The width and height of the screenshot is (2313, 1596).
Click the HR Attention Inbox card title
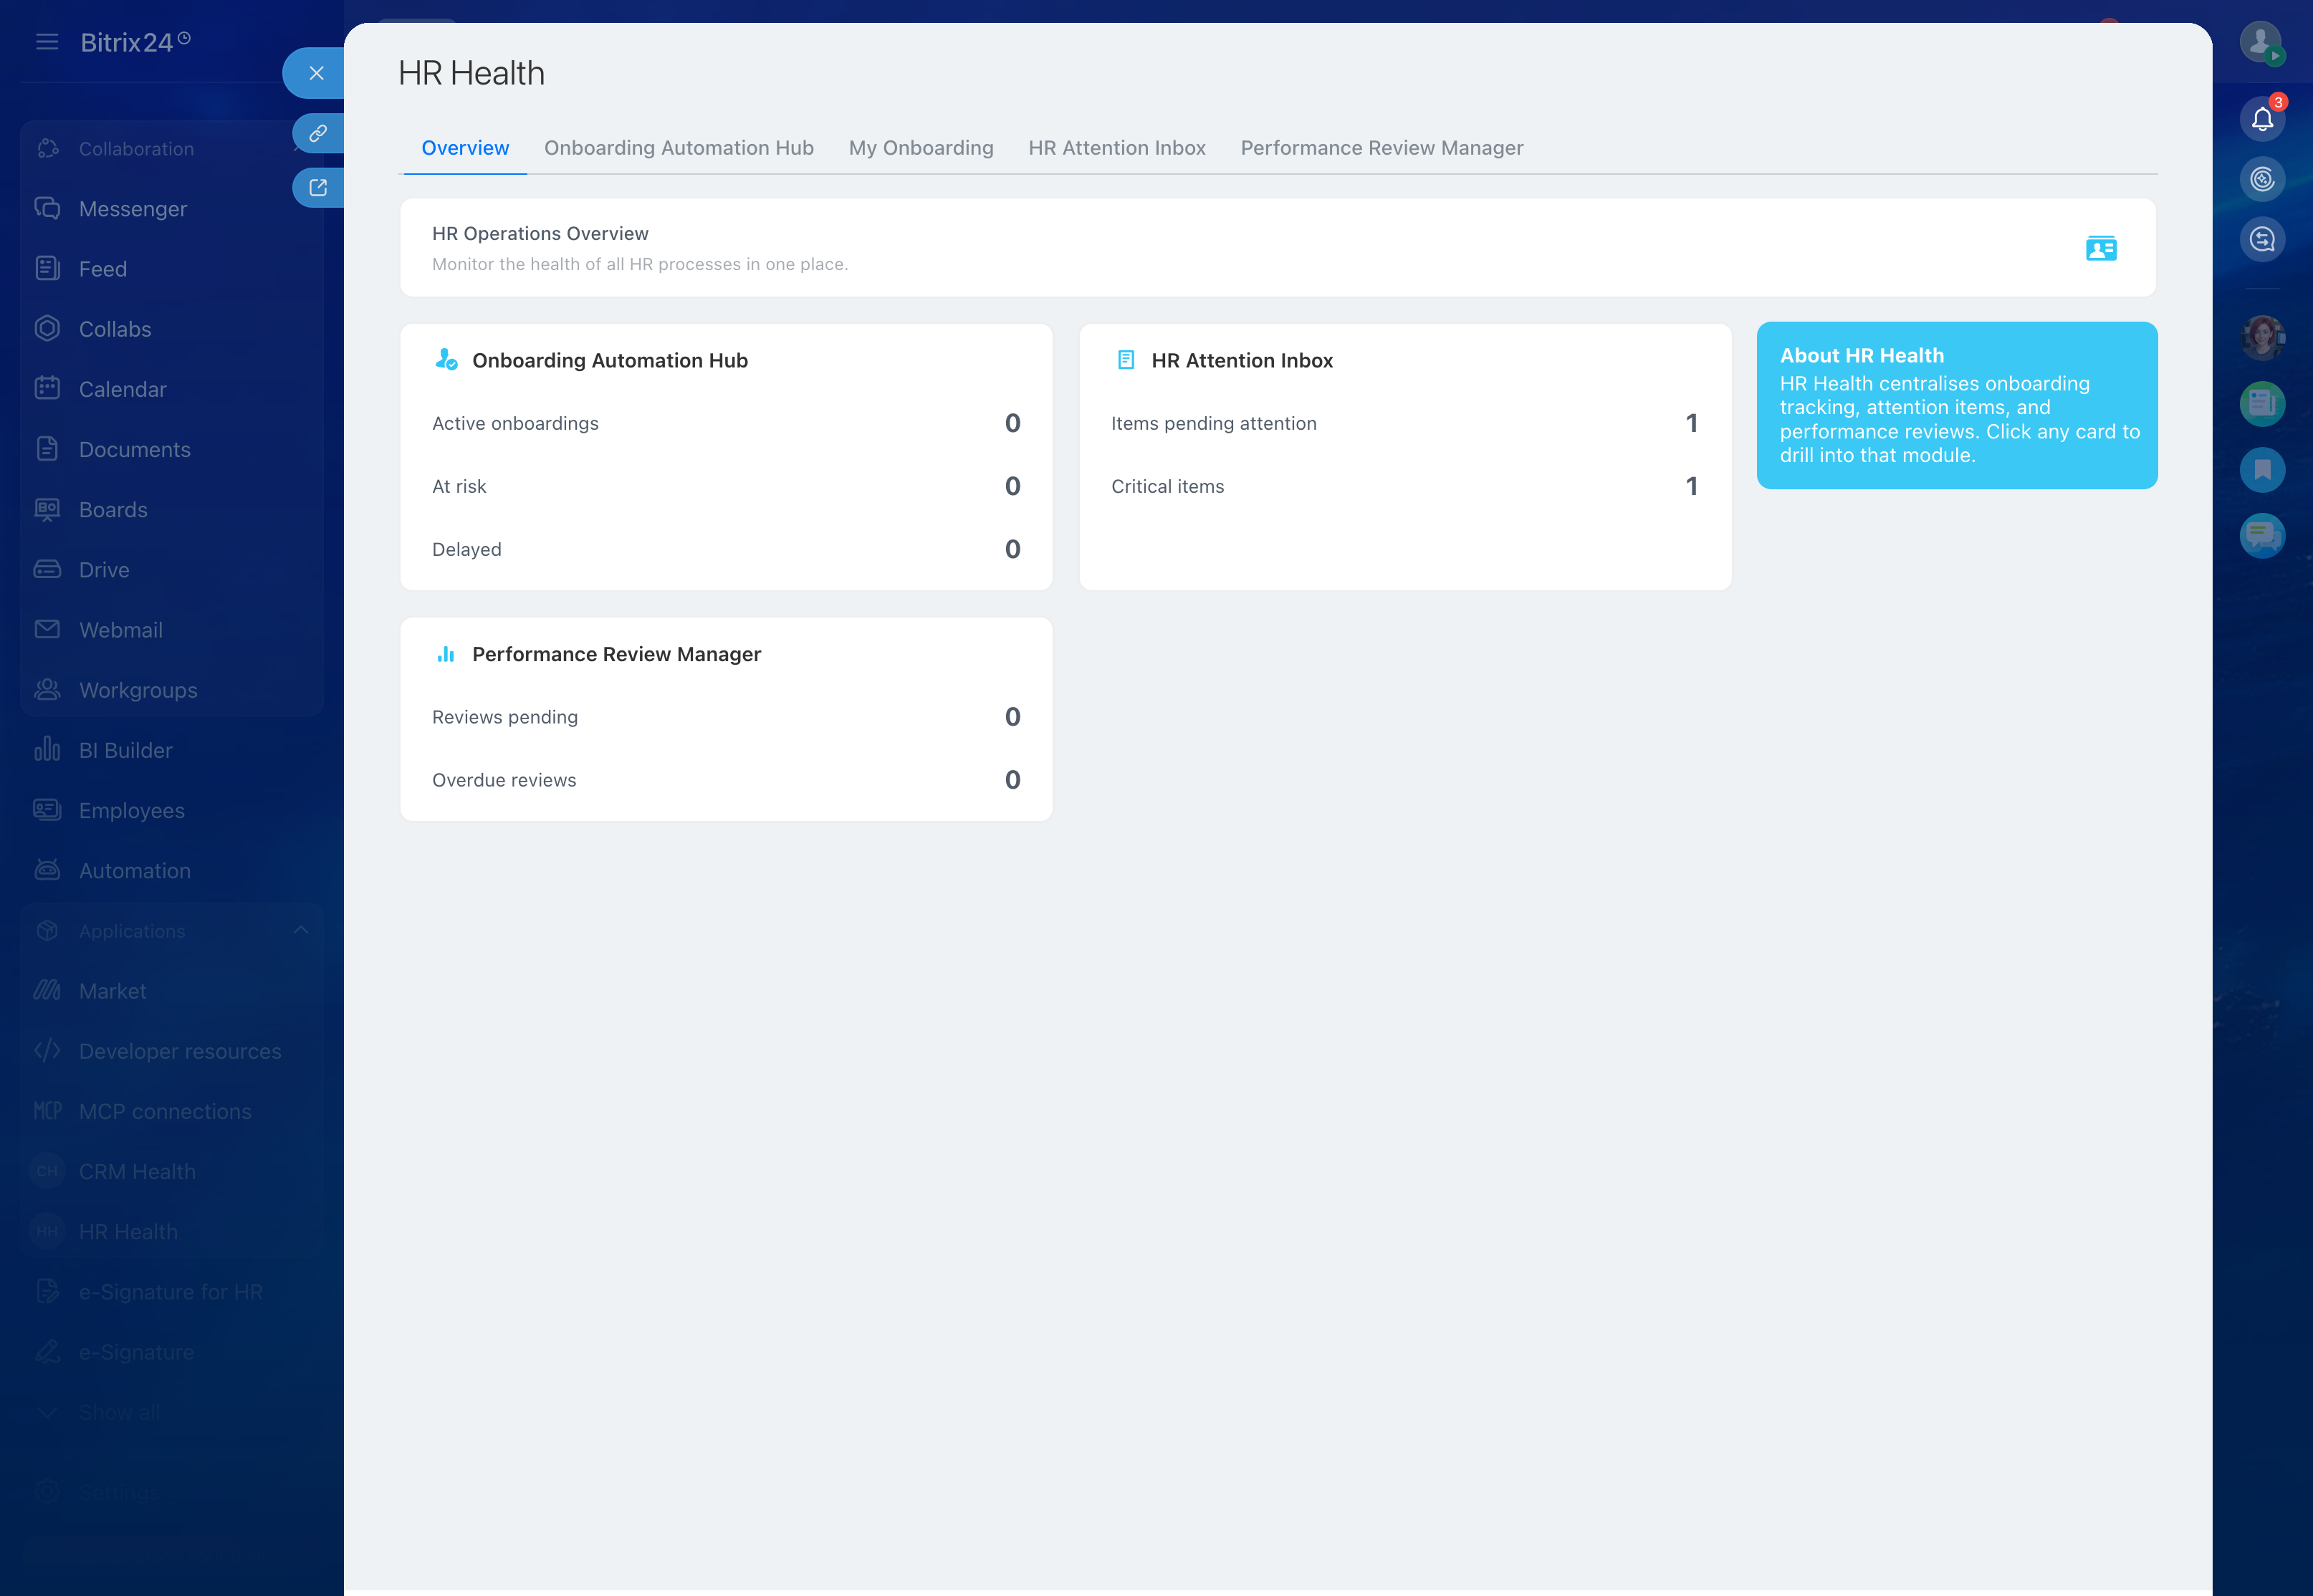point(1241,361)
